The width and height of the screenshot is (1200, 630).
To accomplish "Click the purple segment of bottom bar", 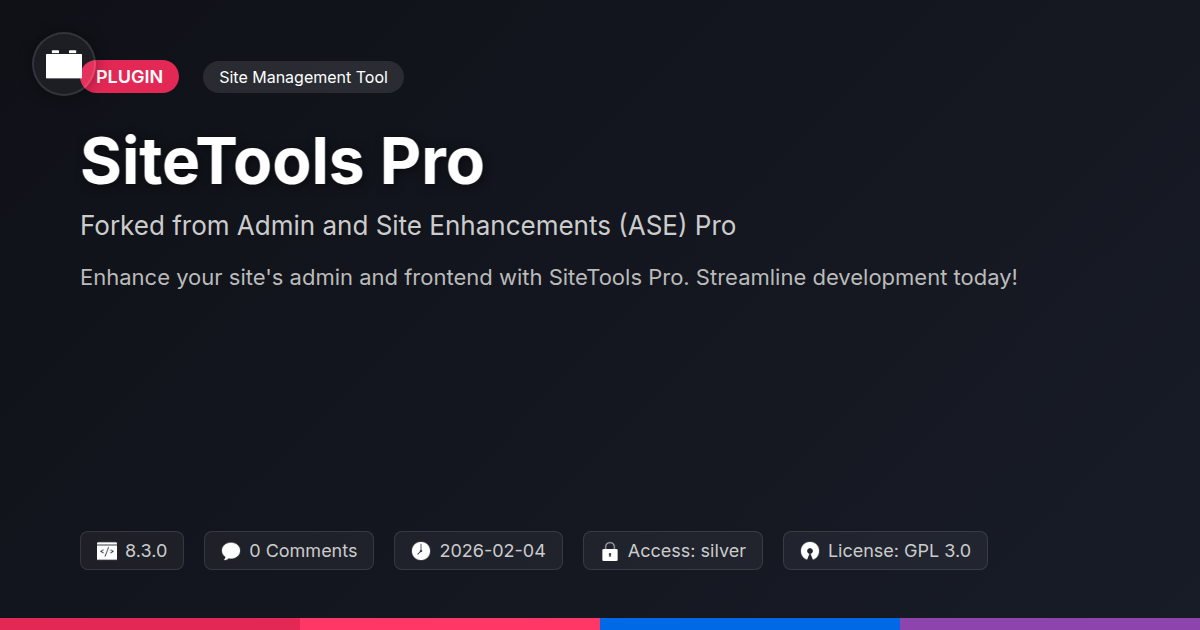I will point(1050,624).
